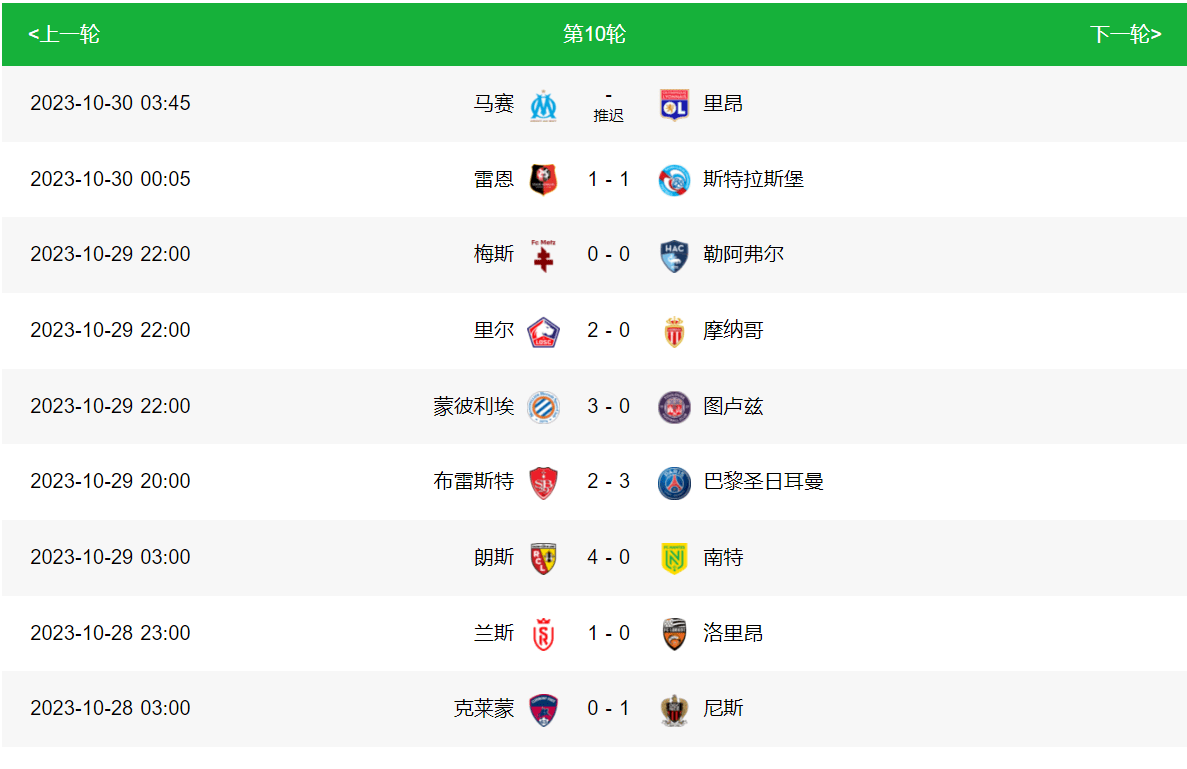This screenshot has width=1187, height=769.
Task: Open the 布雷斯特 team name link
Action: tap(473, 482)
